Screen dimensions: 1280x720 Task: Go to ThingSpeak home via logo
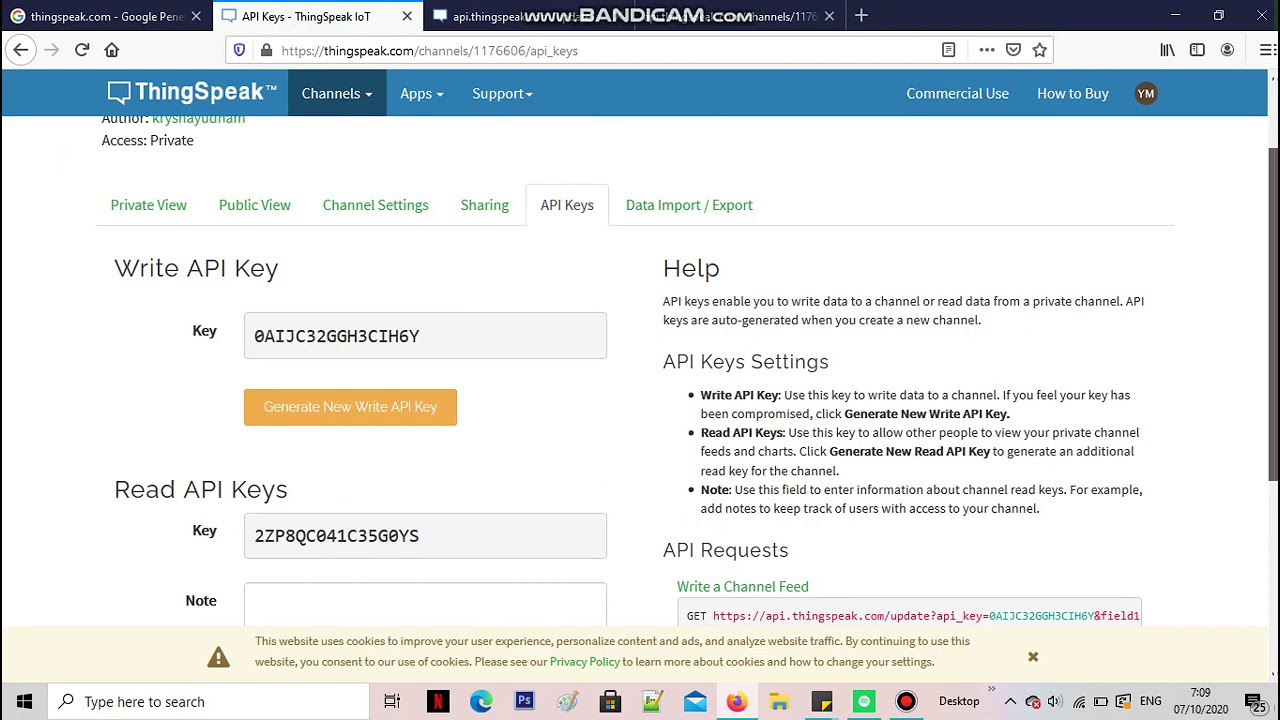click(192, 93)
